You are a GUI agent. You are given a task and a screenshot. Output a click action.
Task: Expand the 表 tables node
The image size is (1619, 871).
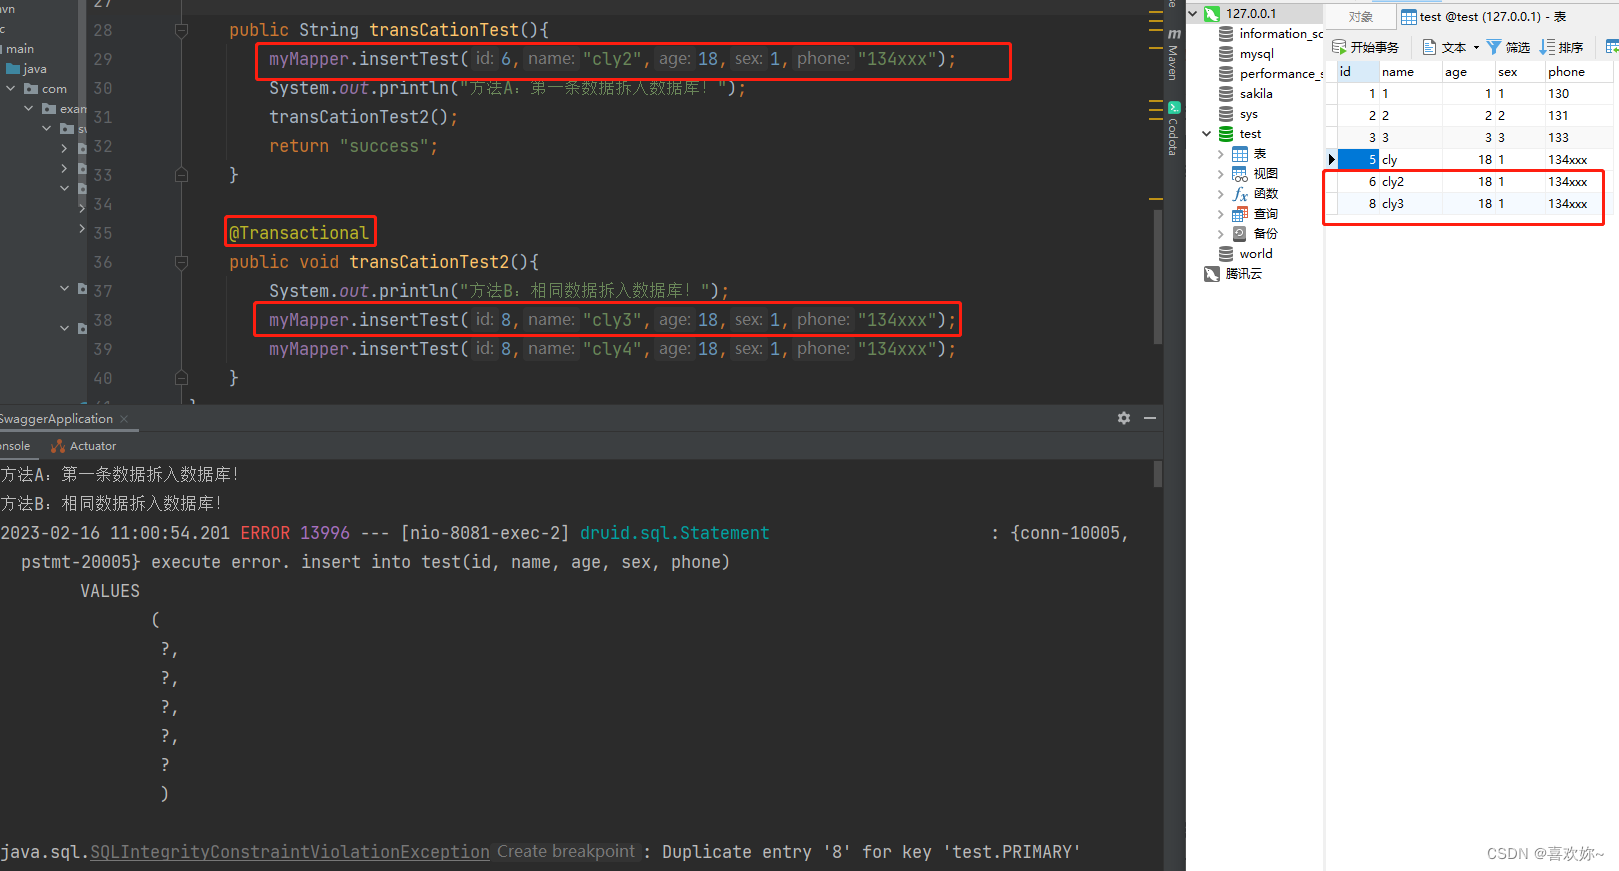click(1221, 154)
